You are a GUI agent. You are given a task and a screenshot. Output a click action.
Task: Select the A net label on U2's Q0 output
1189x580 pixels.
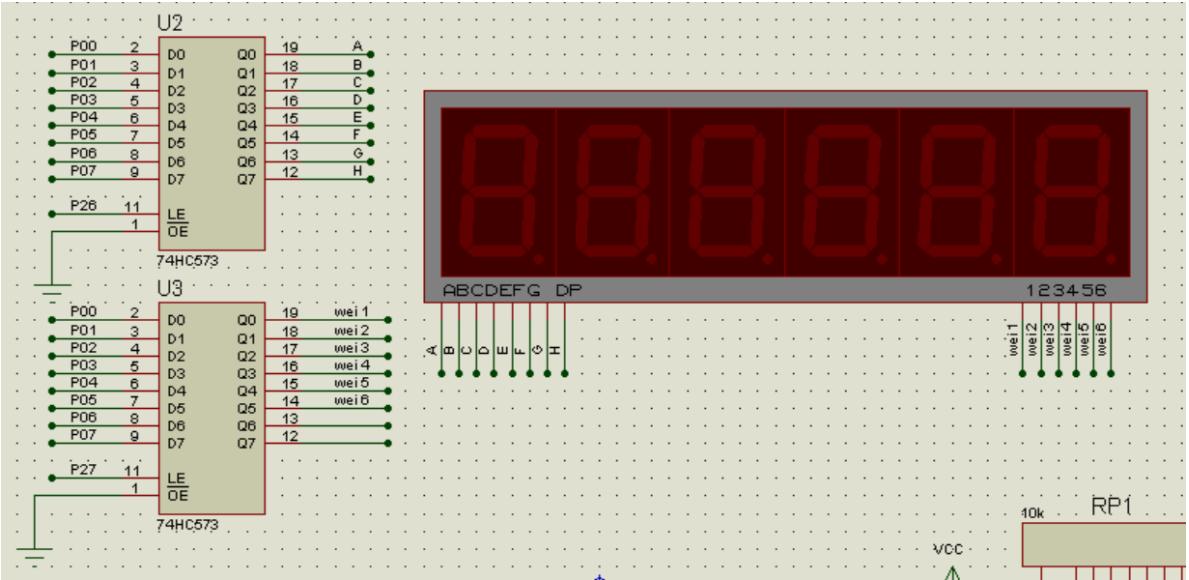pyautogui.click(x=356, y=46)
